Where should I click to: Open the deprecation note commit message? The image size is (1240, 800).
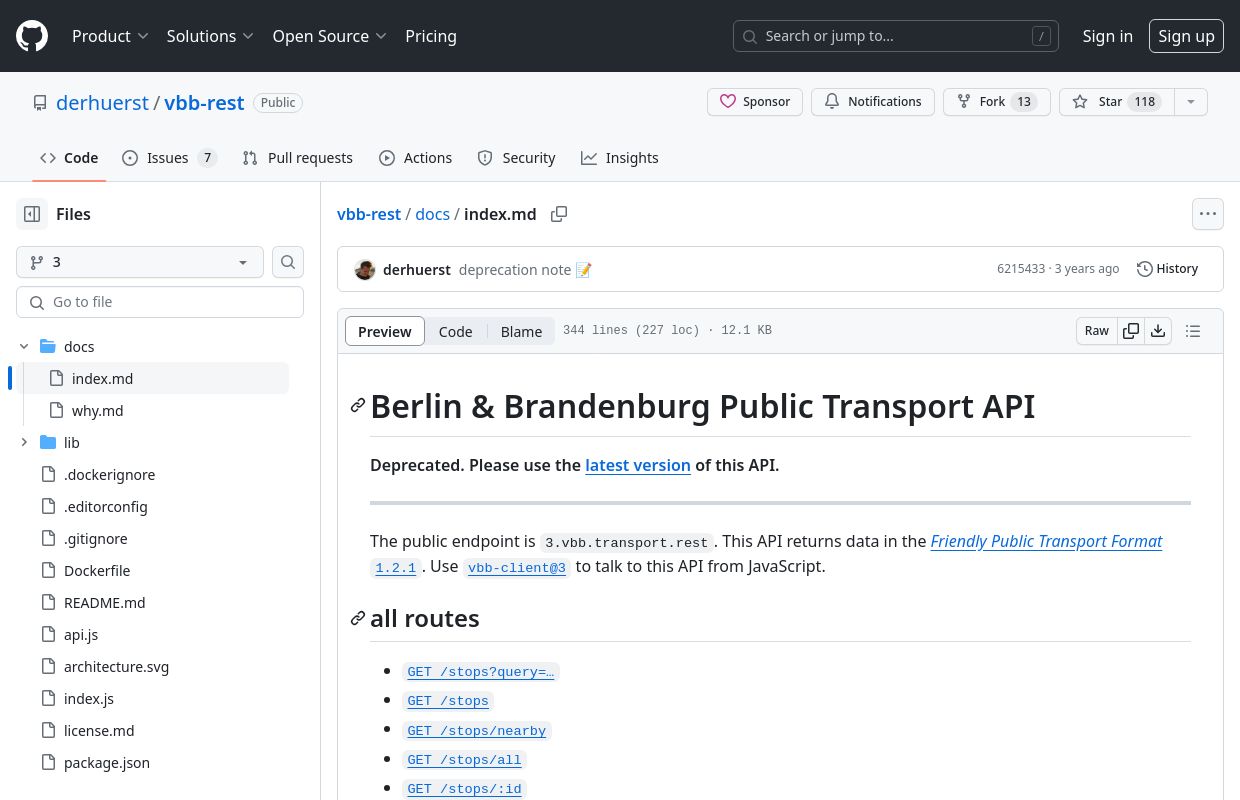[525, 270]
